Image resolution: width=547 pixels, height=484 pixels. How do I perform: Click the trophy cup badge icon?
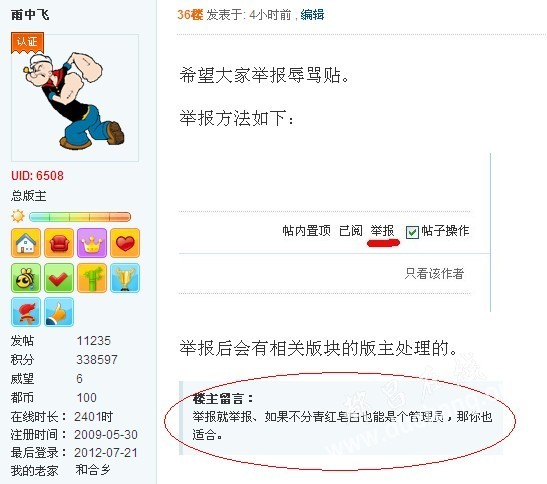click(125, 277)
